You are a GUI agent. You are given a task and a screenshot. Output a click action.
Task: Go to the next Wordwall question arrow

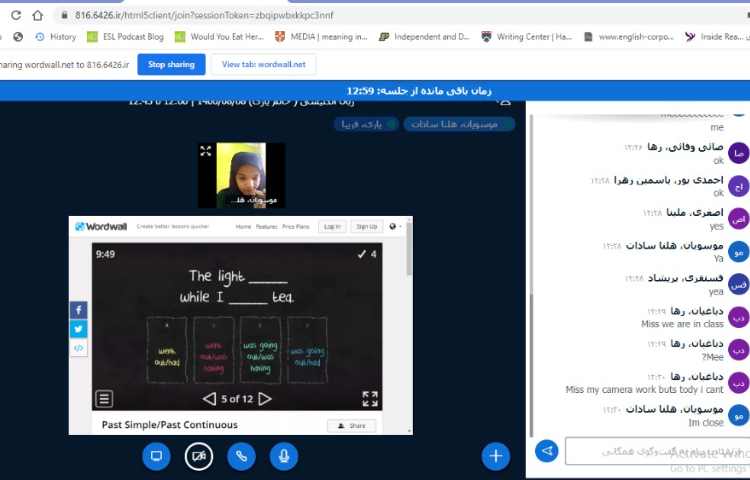tap(265, 399)
